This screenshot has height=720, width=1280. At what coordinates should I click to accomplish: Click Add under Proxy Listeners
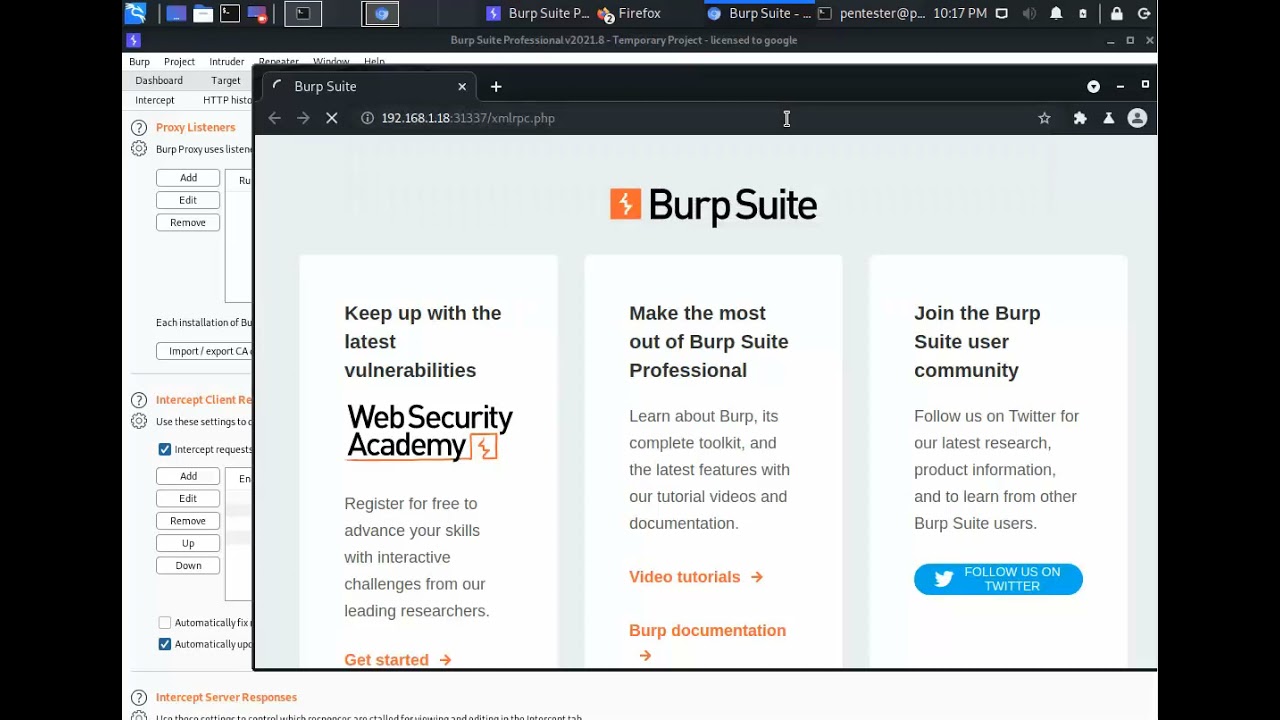coord(188,178)
